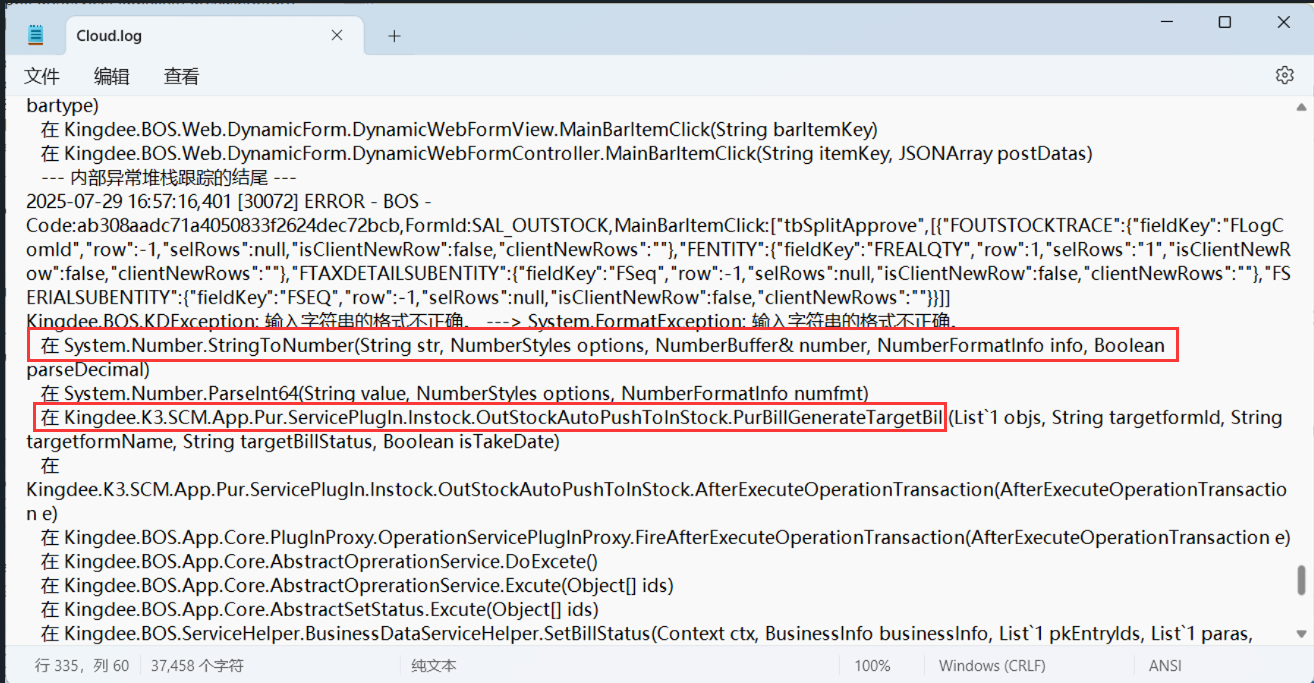Click the BusinessDataServiceHelper.SetBillStatus line

click(x=646, y=633)
